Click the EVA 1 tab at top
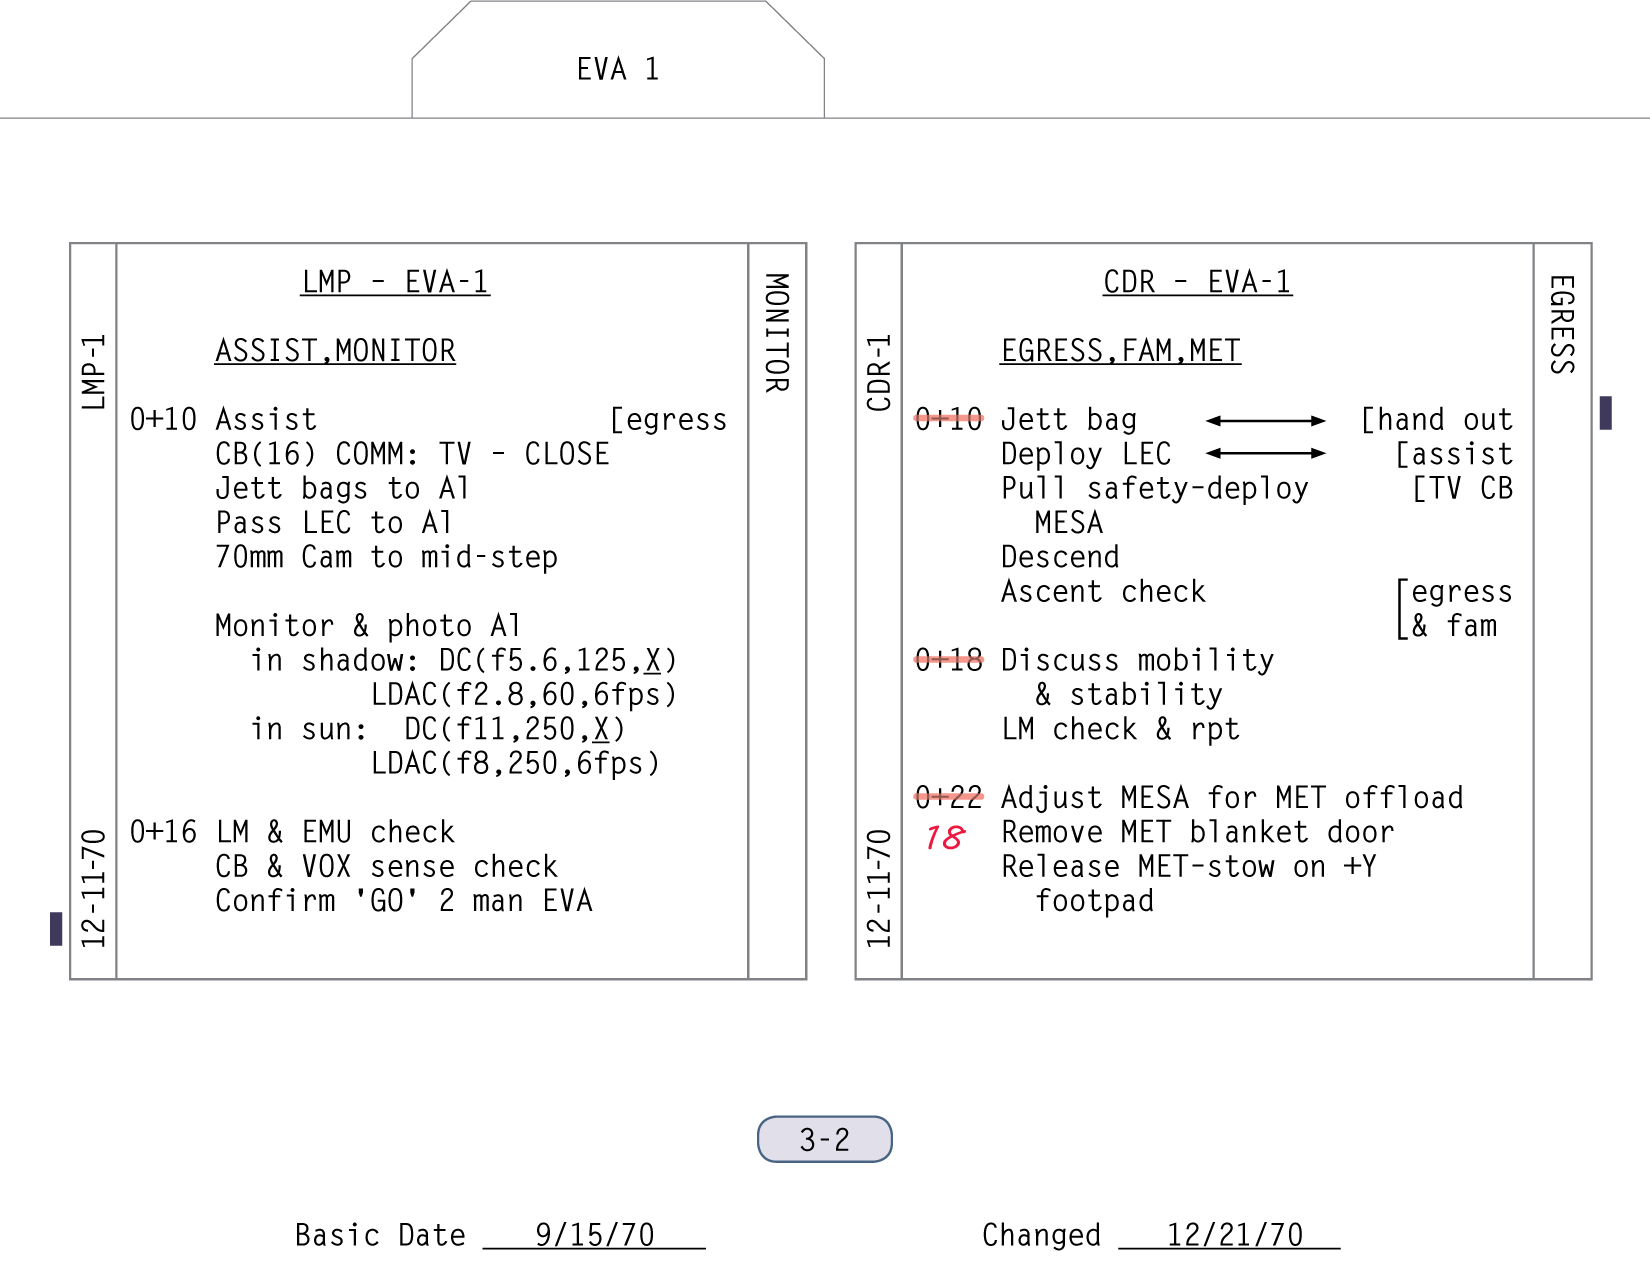 (x=618, y=69)
